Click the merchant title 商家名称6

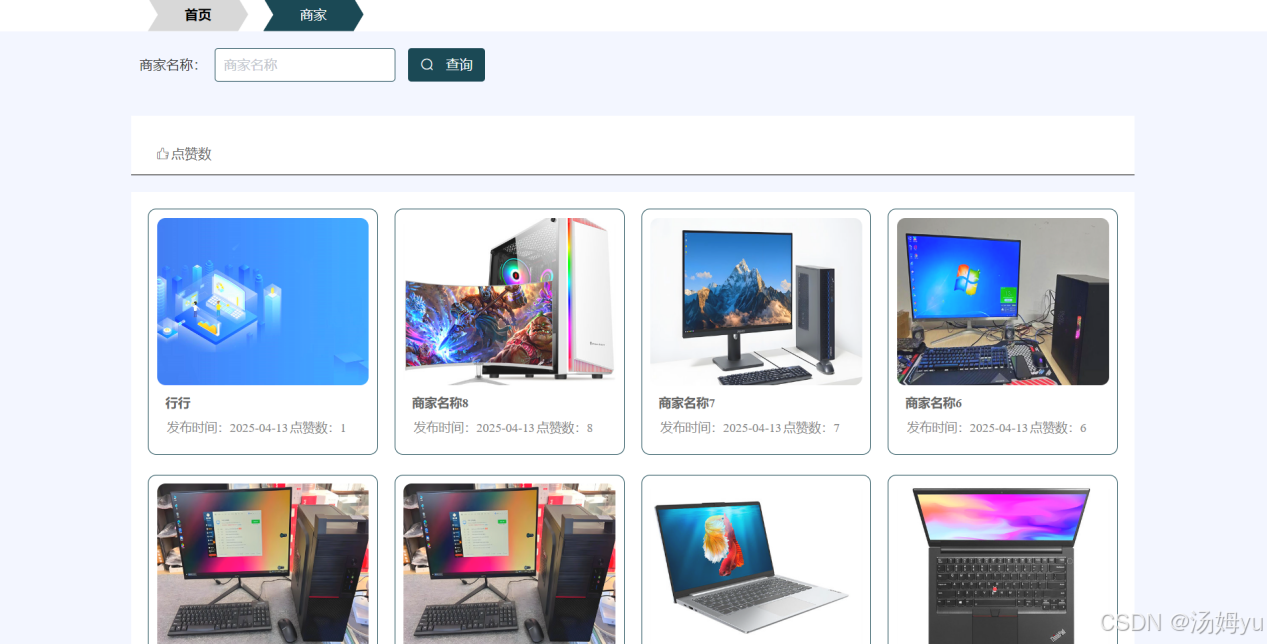click(934, 403)
